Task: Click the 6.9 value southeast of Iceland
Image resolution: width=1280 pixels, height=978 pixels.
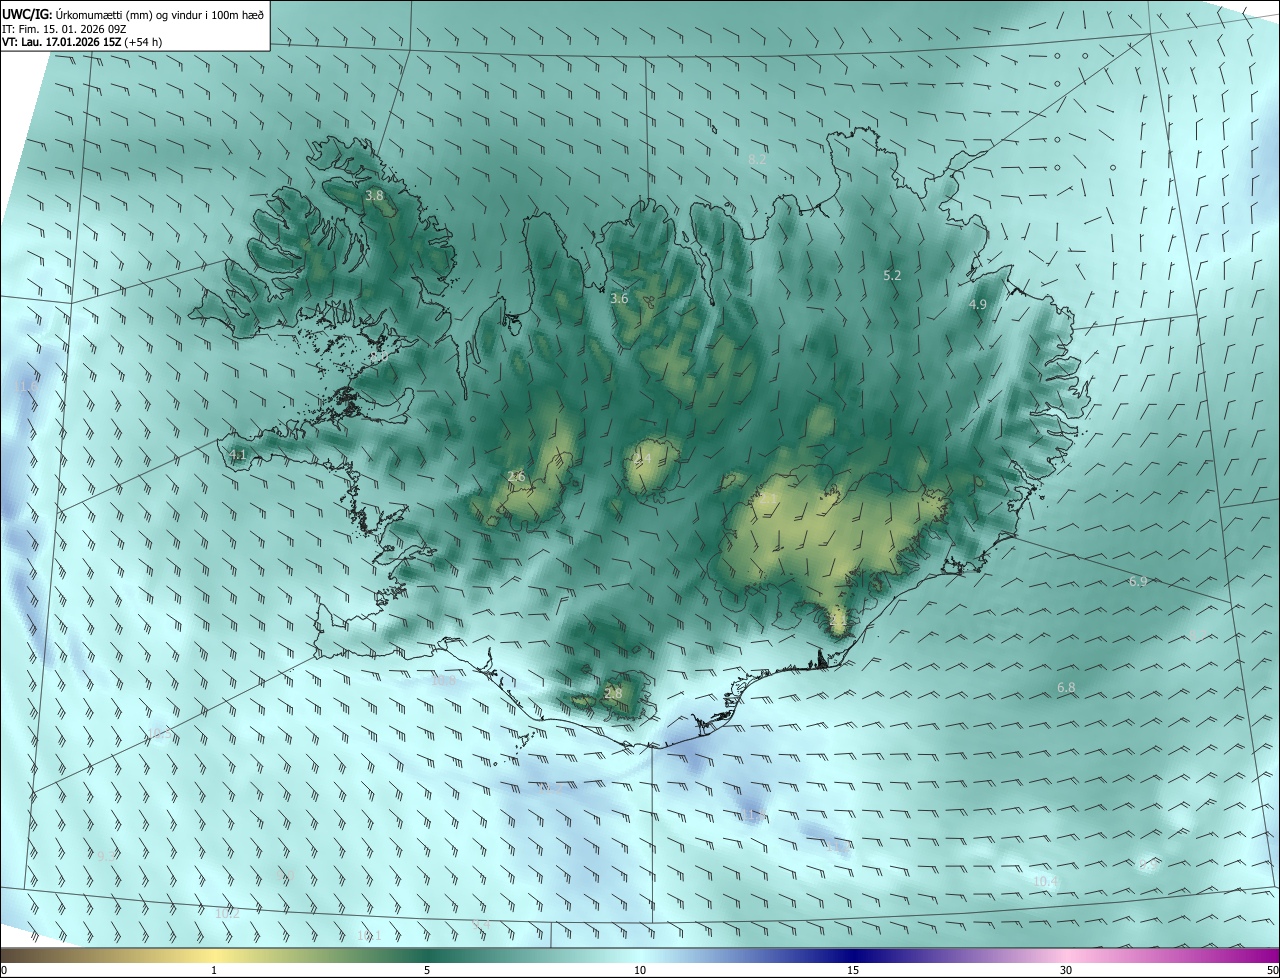Action: (x=1138, y=582)
